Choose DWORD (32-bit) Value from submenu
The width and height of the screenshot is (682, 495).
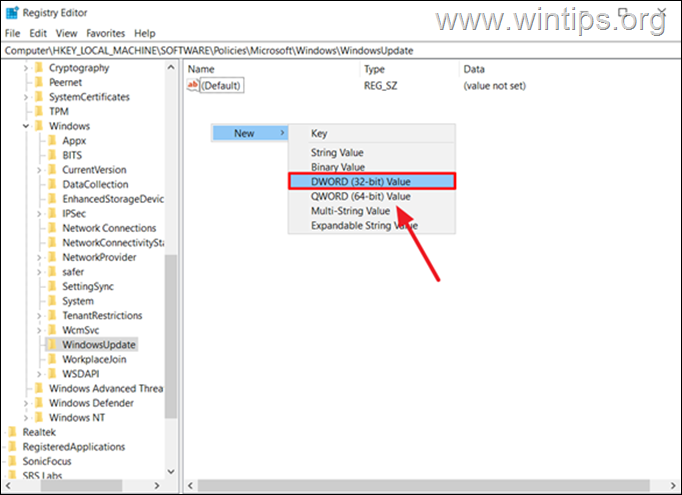(x=372, y=181)
